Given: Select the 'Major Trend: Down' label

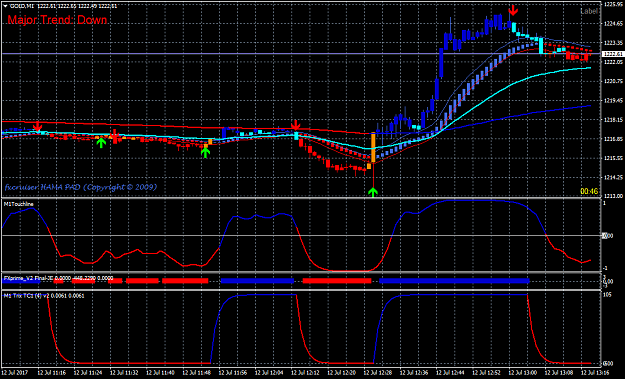Looking at the screenshot, I should [57, 20].
